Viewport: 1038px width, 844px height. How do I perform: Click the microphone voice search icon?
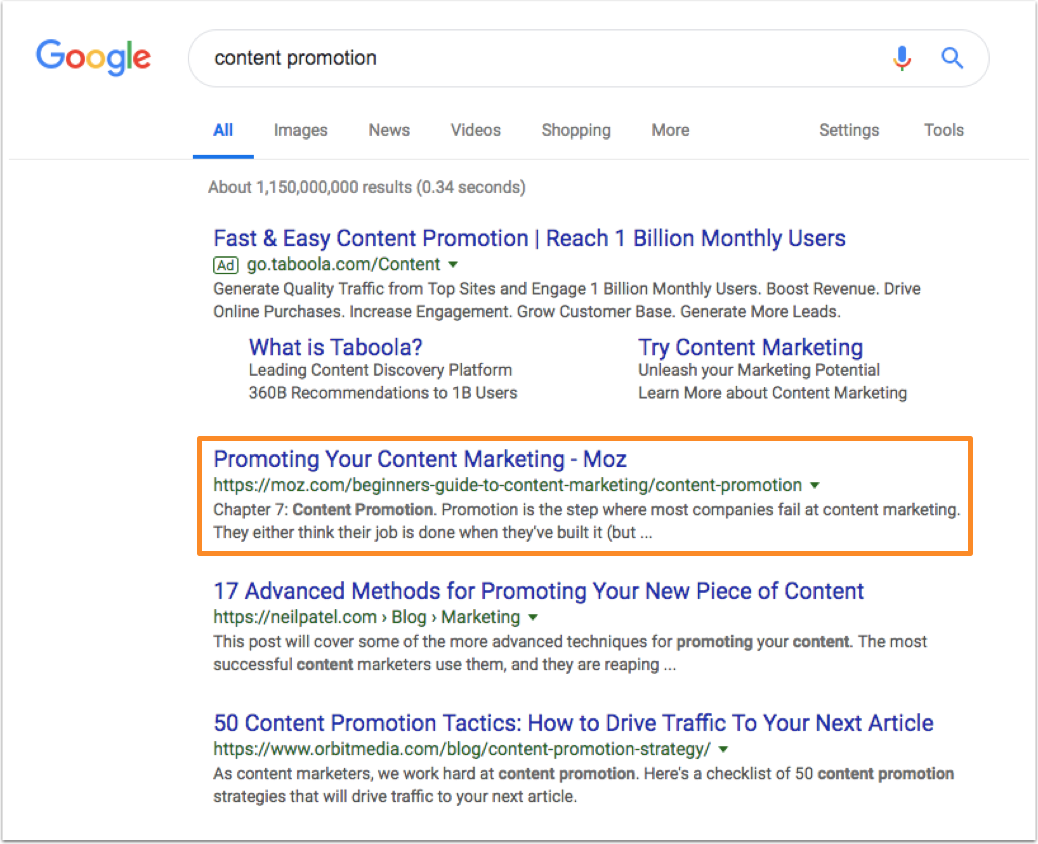pyautogui.click(x=902, y=58)
